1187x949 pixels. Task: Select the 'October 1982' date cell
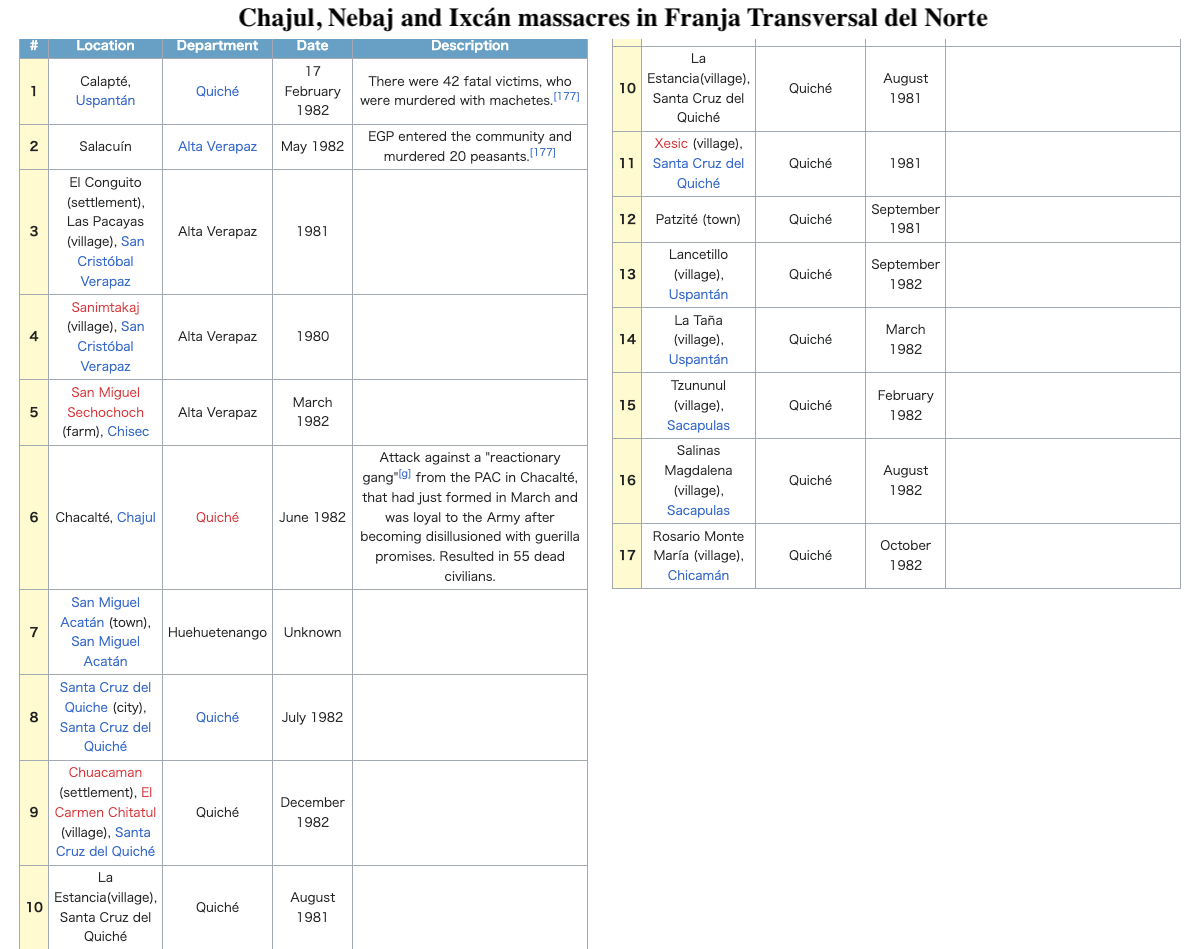[905, 555]
